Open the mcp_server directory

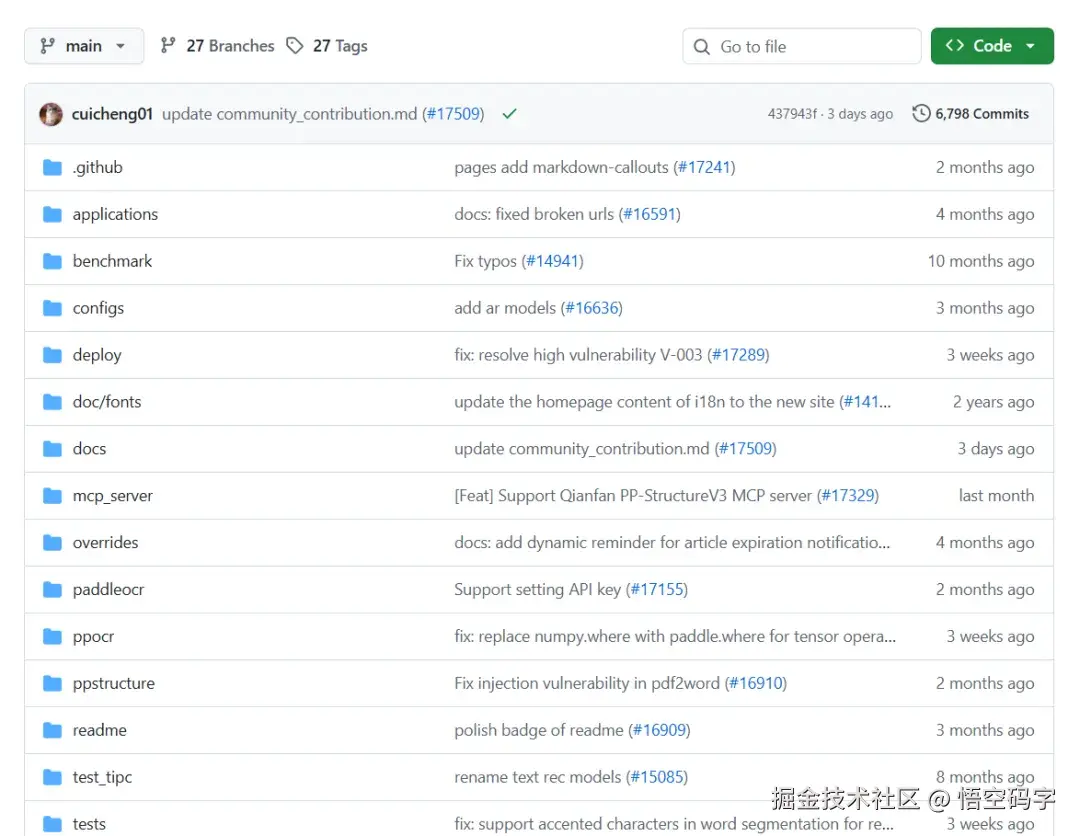point(113,496)
